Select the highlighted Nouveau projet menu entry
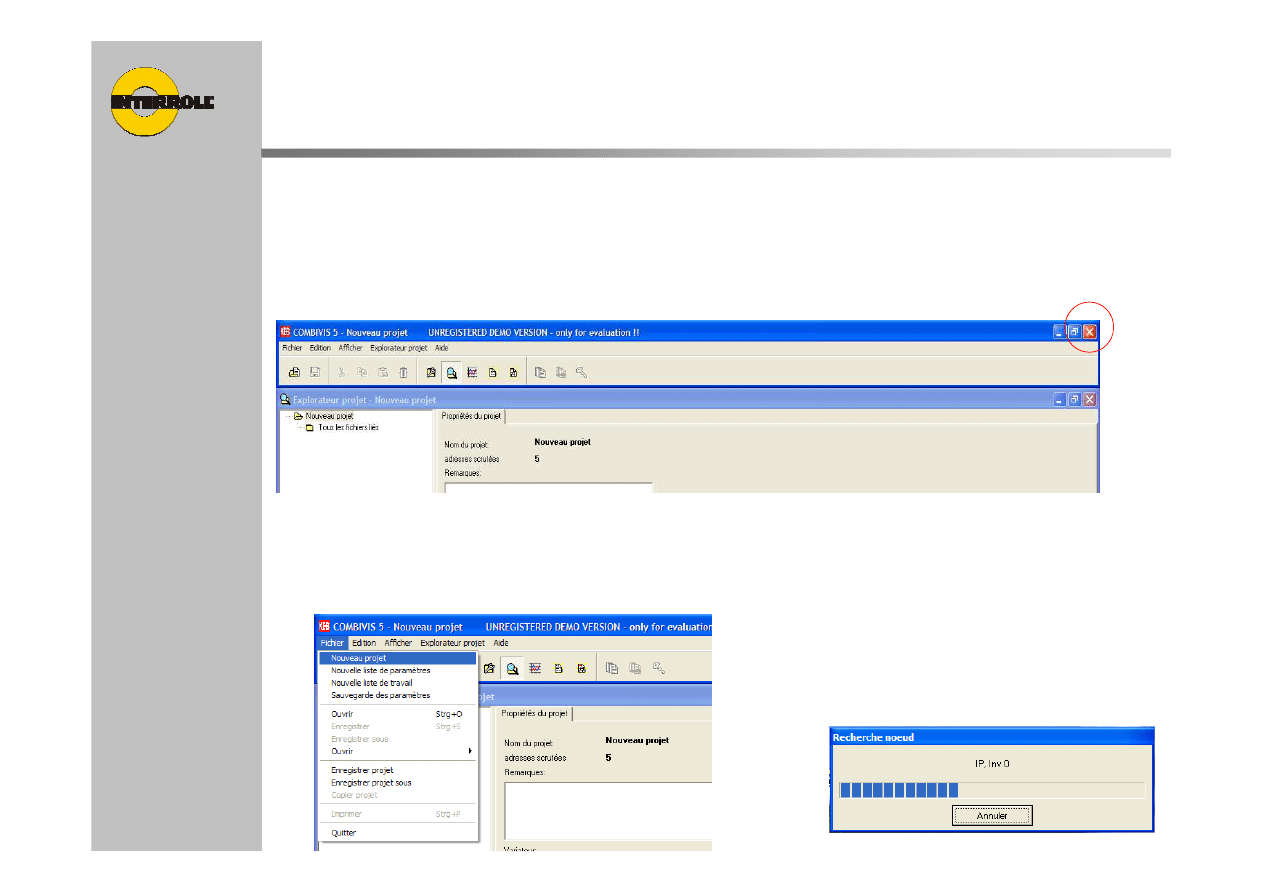1263x893 pixels. (359, 658)
